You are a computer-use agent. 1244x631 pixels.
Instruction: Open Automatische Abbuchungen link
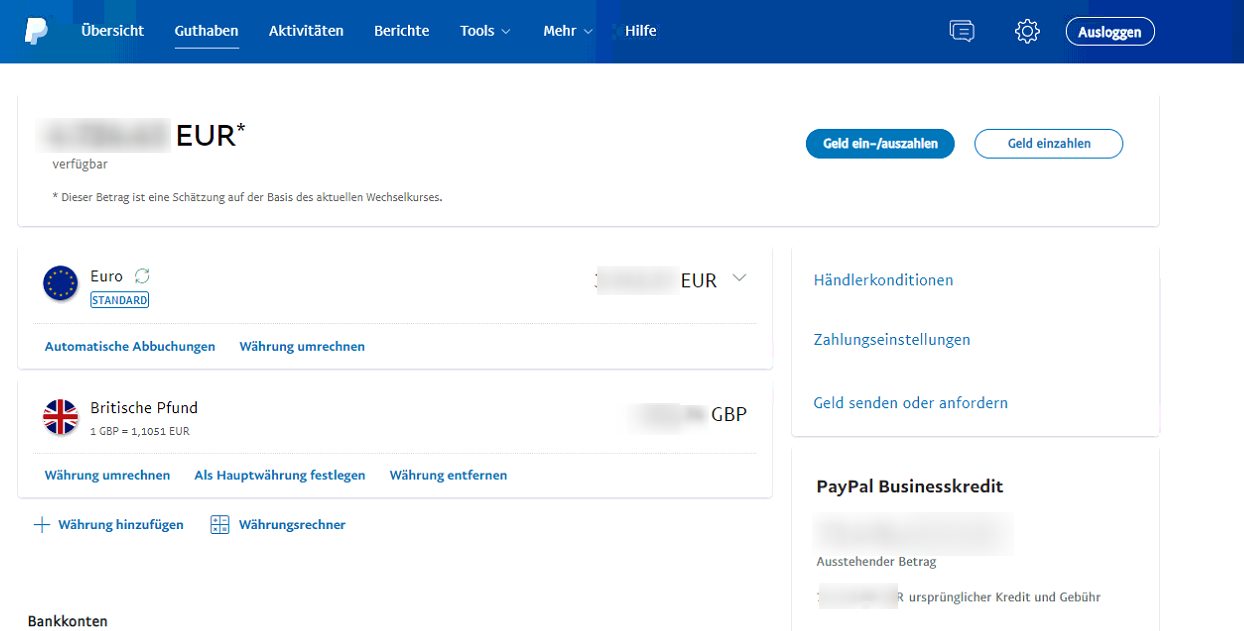(130, 347)
